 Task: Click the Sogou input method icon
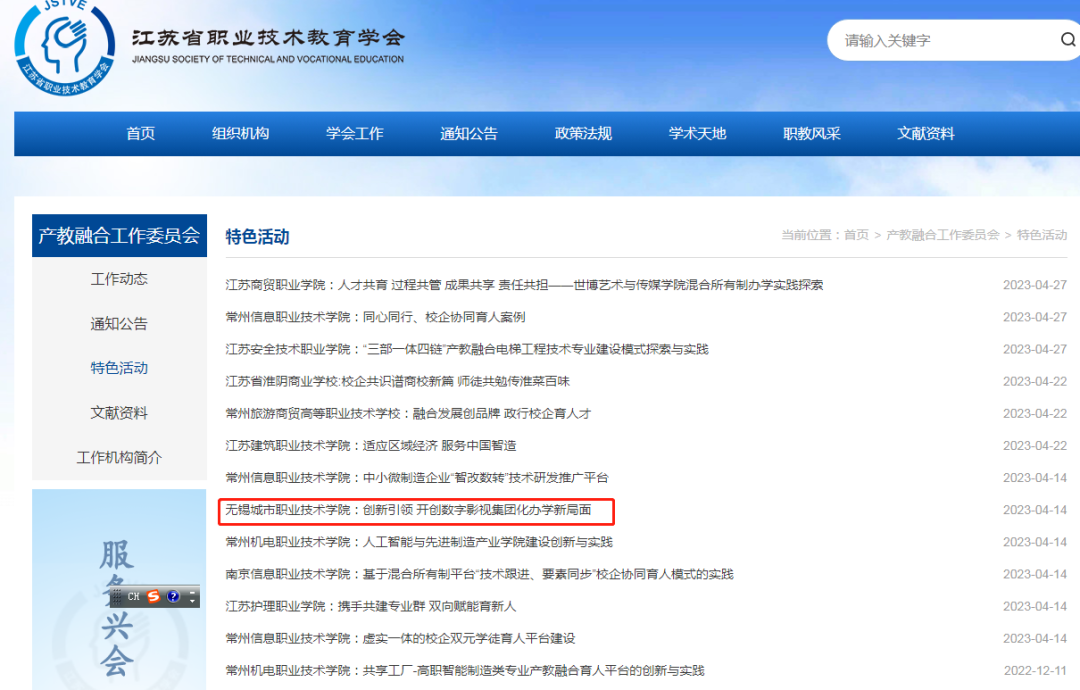click(x=153, y=596)
